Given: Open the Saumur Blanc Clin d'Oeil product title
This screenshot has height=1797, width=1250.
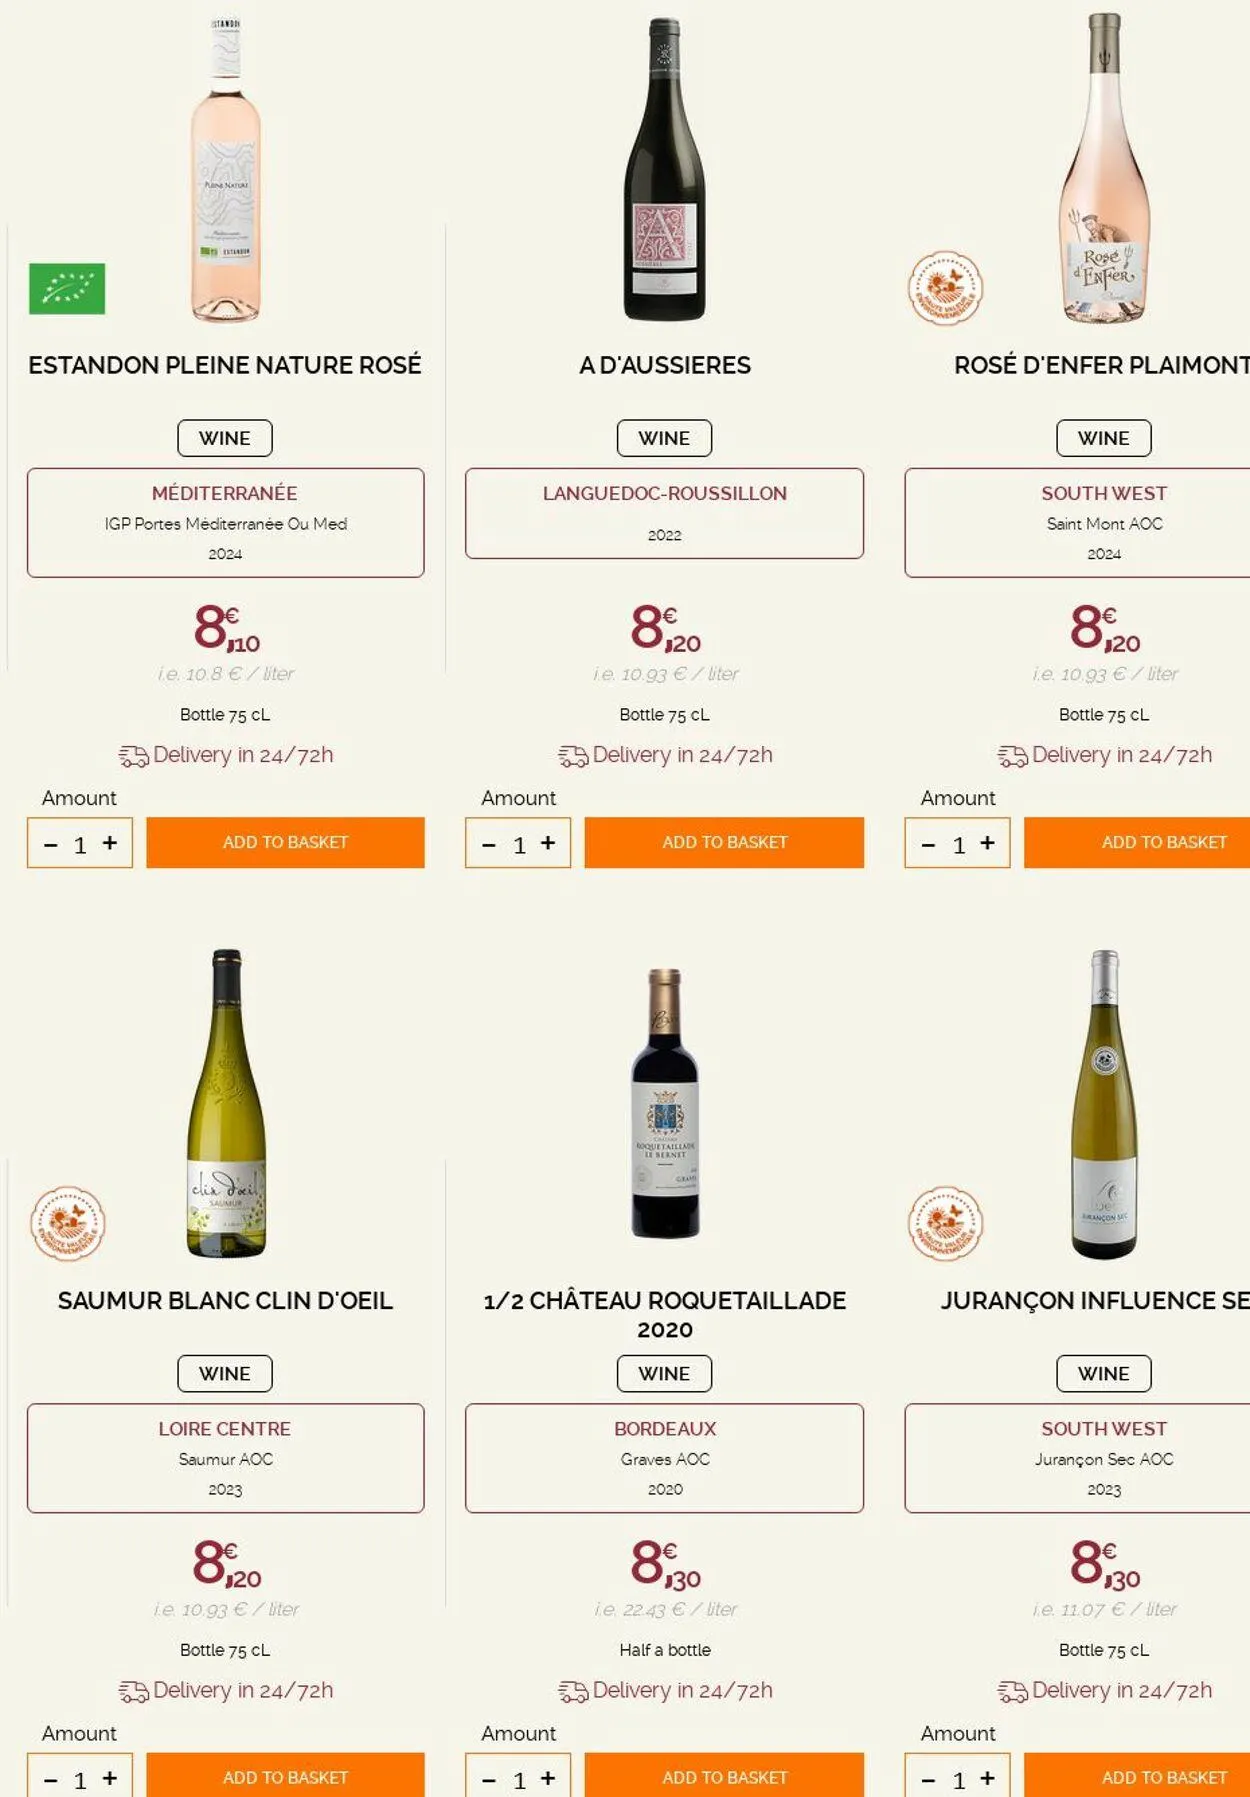Looking at the screenshot, I should click(x=225, y=1300).
